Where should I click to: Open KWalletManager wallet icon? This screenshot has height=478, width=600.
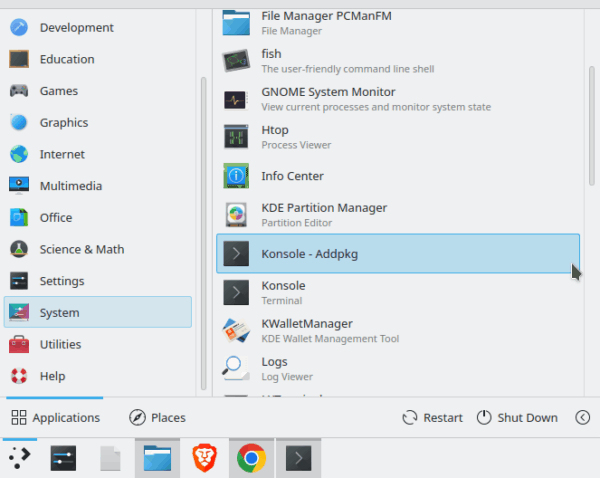pyautogui.click(x=236, y=331)
